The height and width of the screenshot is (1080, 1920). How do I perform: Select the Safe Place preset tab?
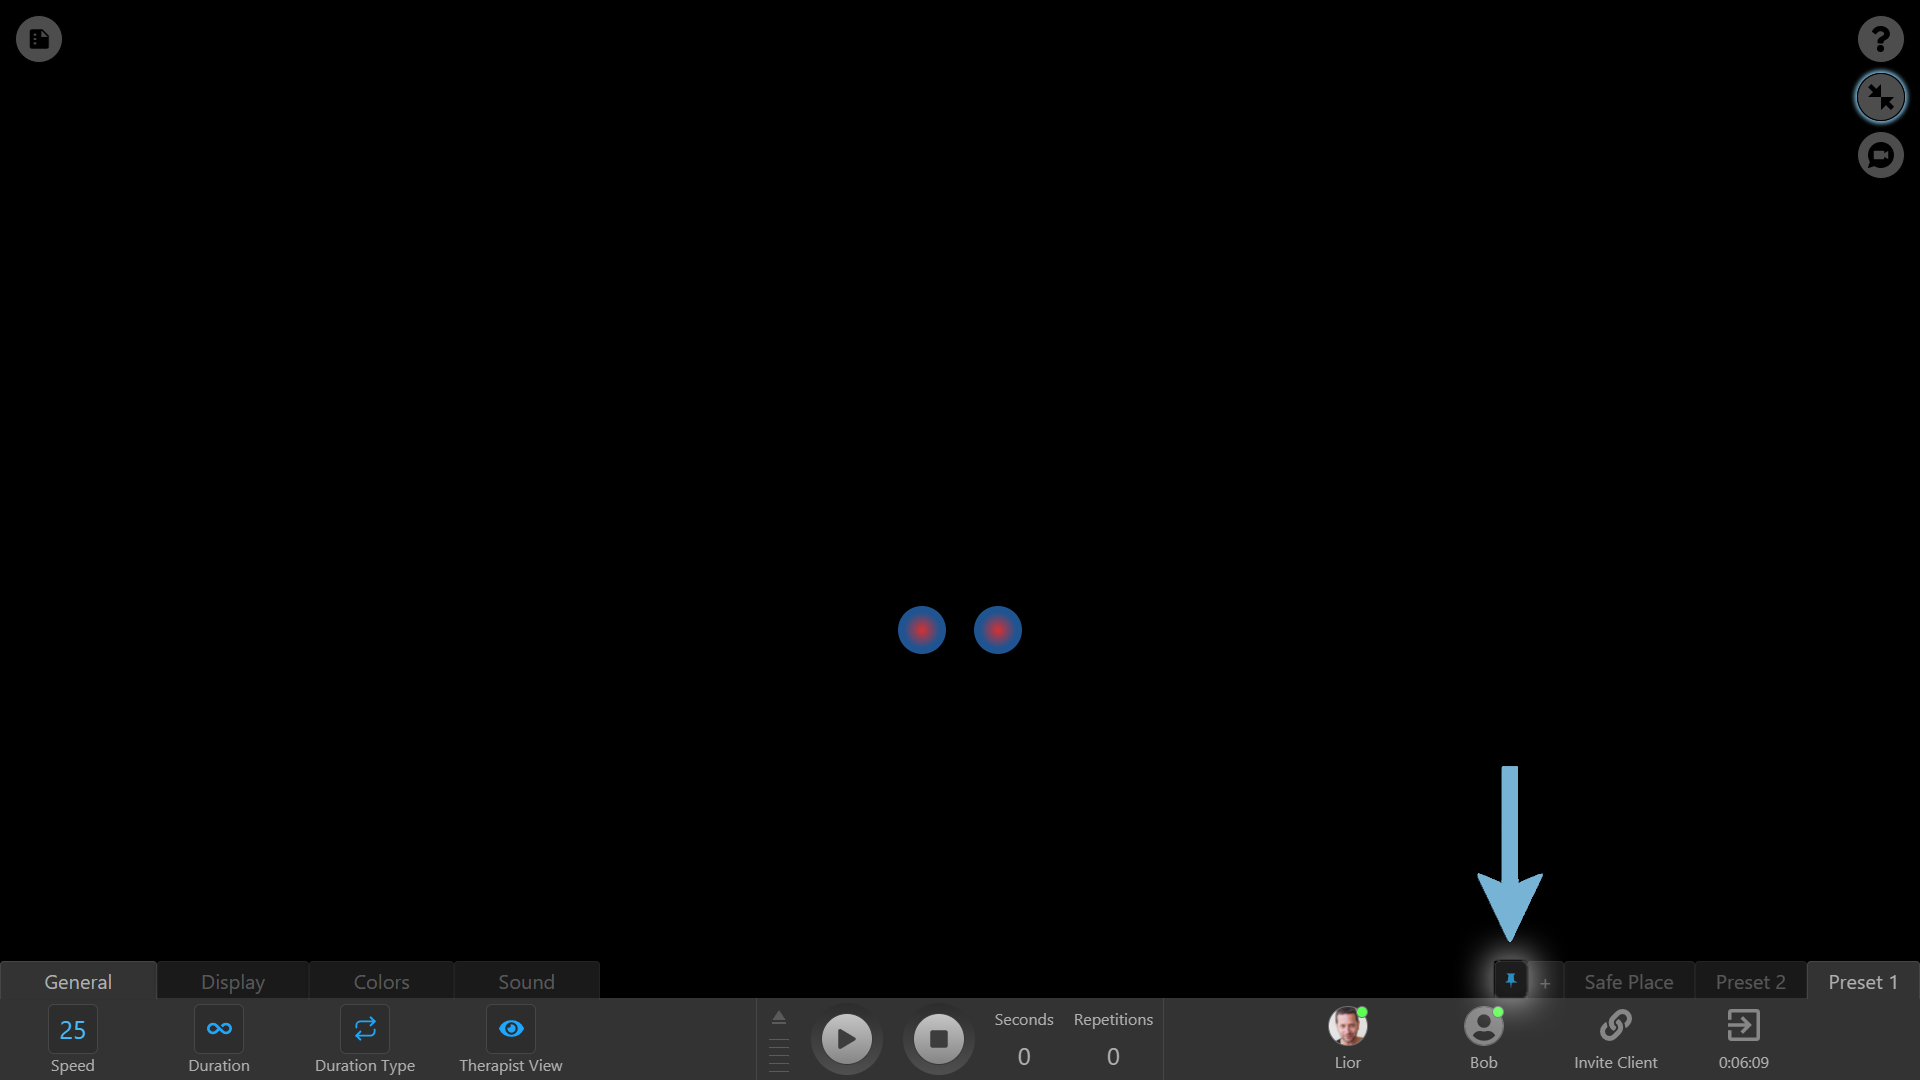click(1628, 982)
